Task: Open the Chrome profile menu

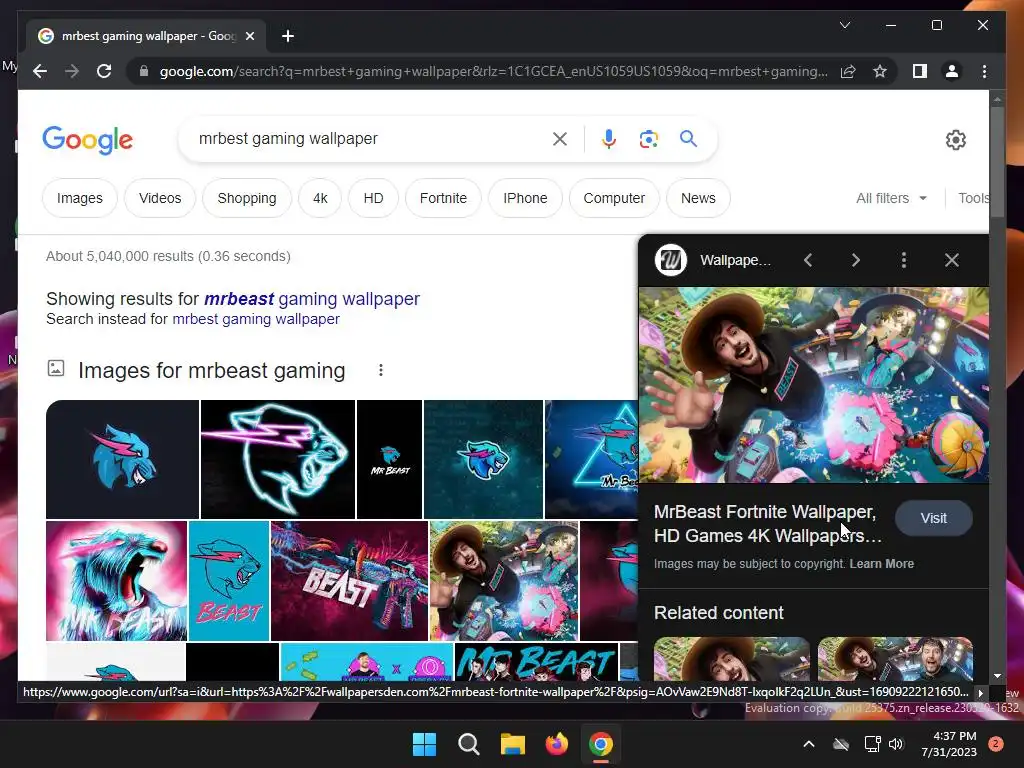Action: pyautogui.click(x=952, y=71)
